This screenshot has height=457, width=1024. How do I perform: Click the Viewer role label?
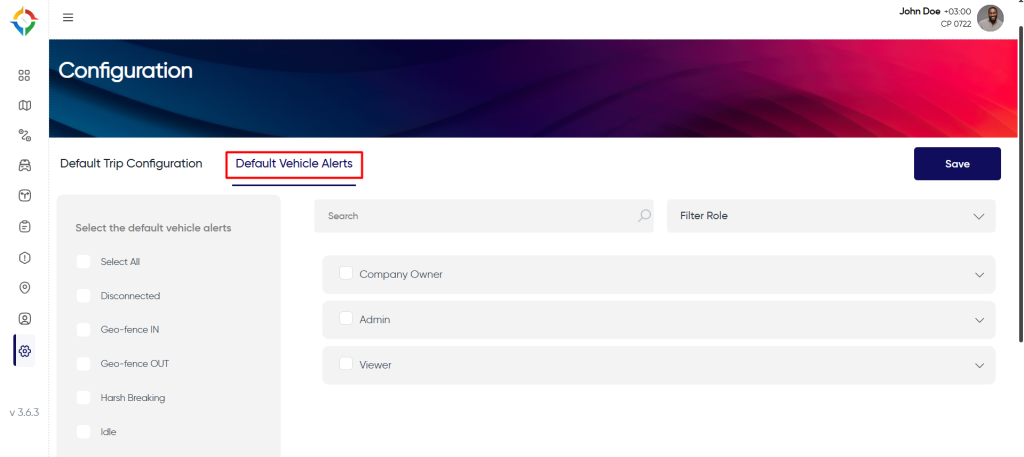(x=376, y=365)
